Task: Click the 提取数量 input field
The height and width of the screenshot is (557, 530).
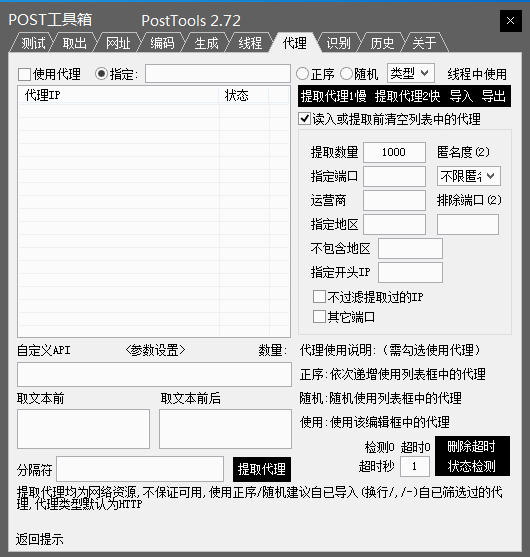Action: (x=394, y=152)
